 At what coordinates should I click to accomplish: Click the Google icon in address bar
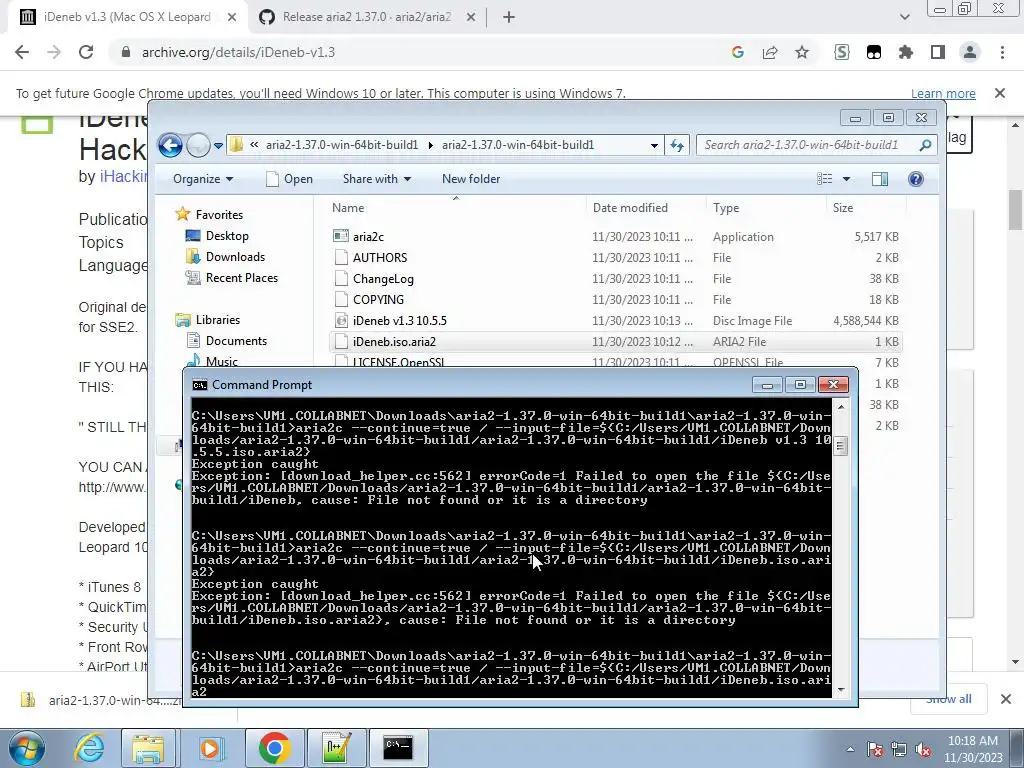pos(738,52)
